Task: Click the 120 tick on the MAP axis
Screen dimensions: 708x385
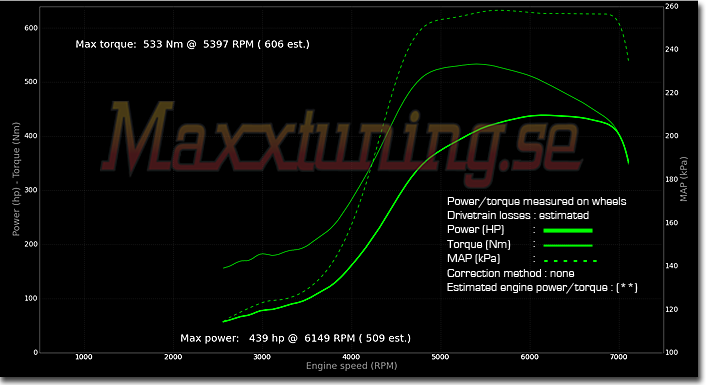Action: click(x=671, y=309)
